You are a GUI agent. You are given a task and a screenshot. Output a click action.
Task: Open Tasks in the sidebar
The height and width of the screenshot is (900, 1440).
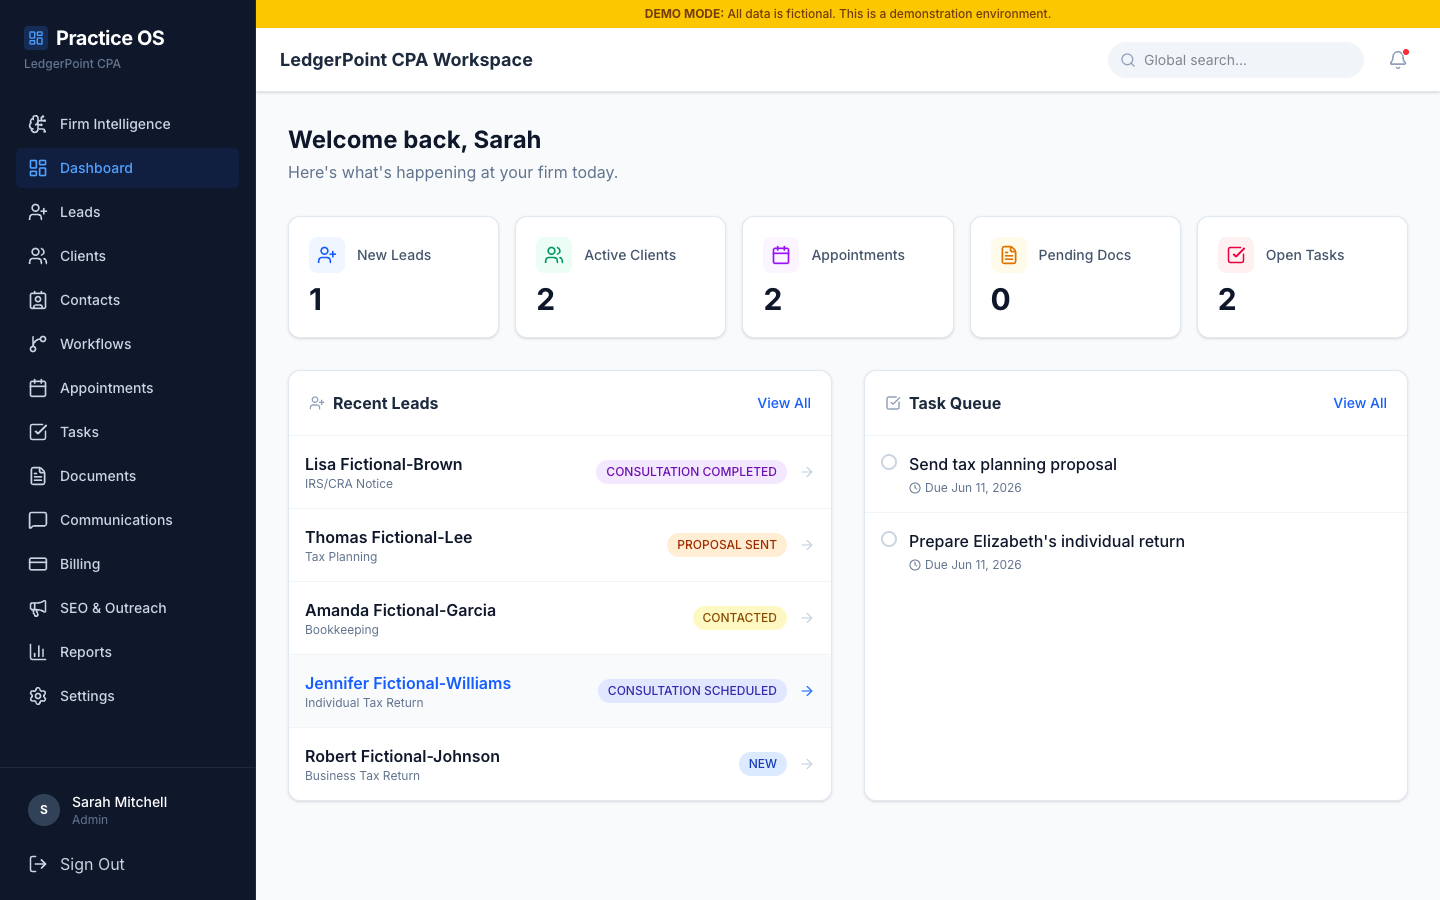click(127, 432)
